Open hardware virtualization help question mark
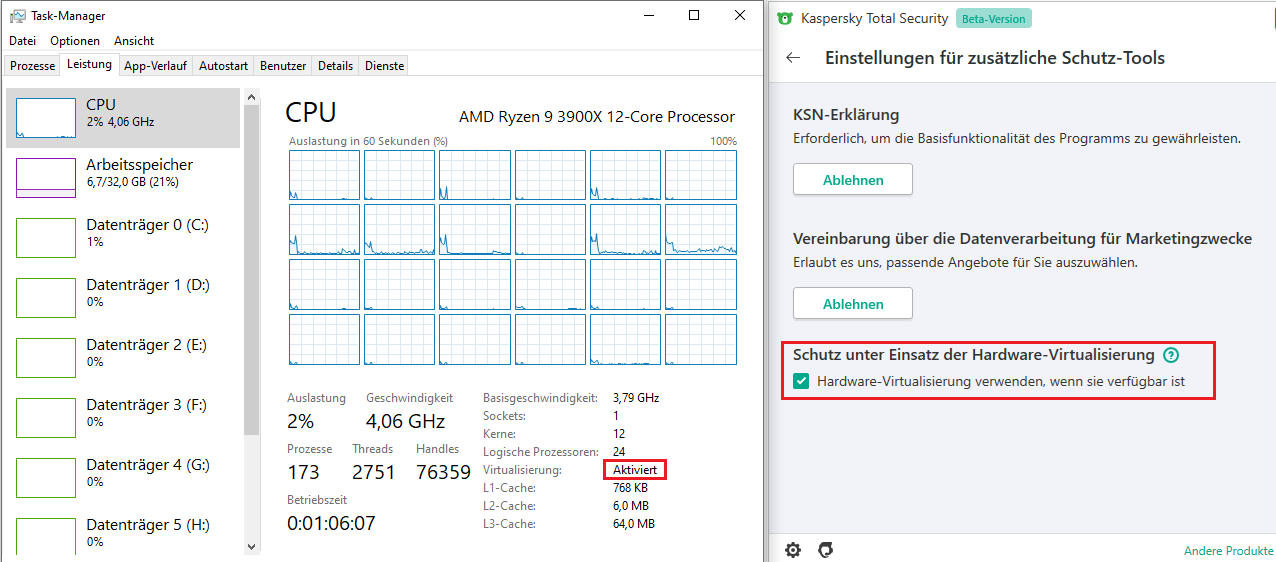The height and width of the screenshot is (562, 1276). click(1171, 355)
